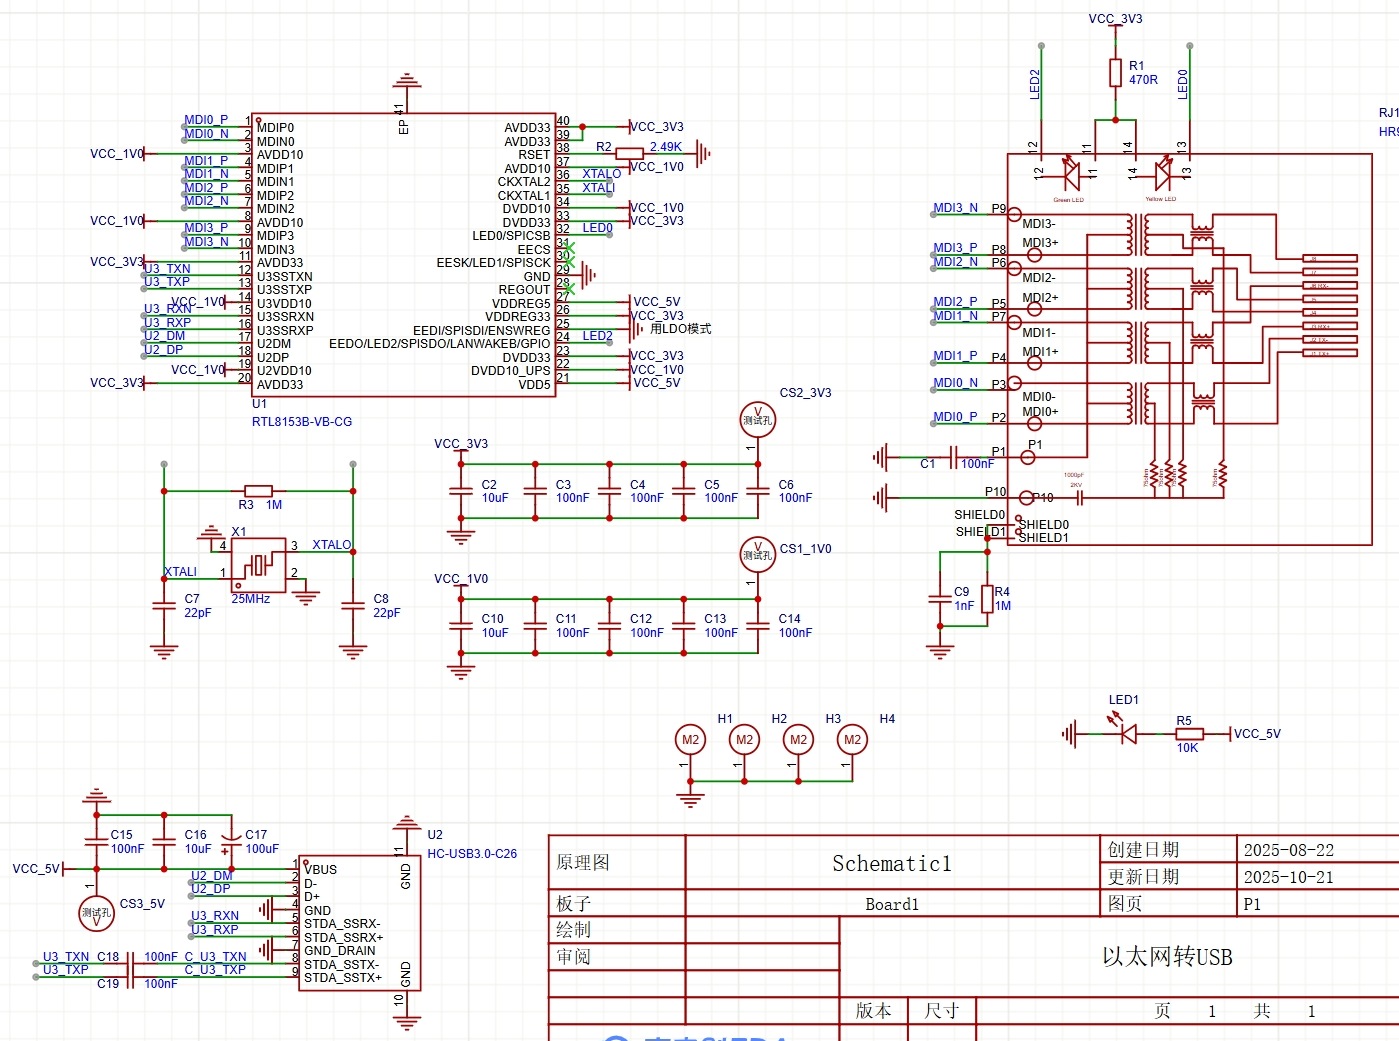The height and width of the screenshot is (1041, 1399).
Task: Select the R1 470R resistor symbol
Action: pos(1115,73)
